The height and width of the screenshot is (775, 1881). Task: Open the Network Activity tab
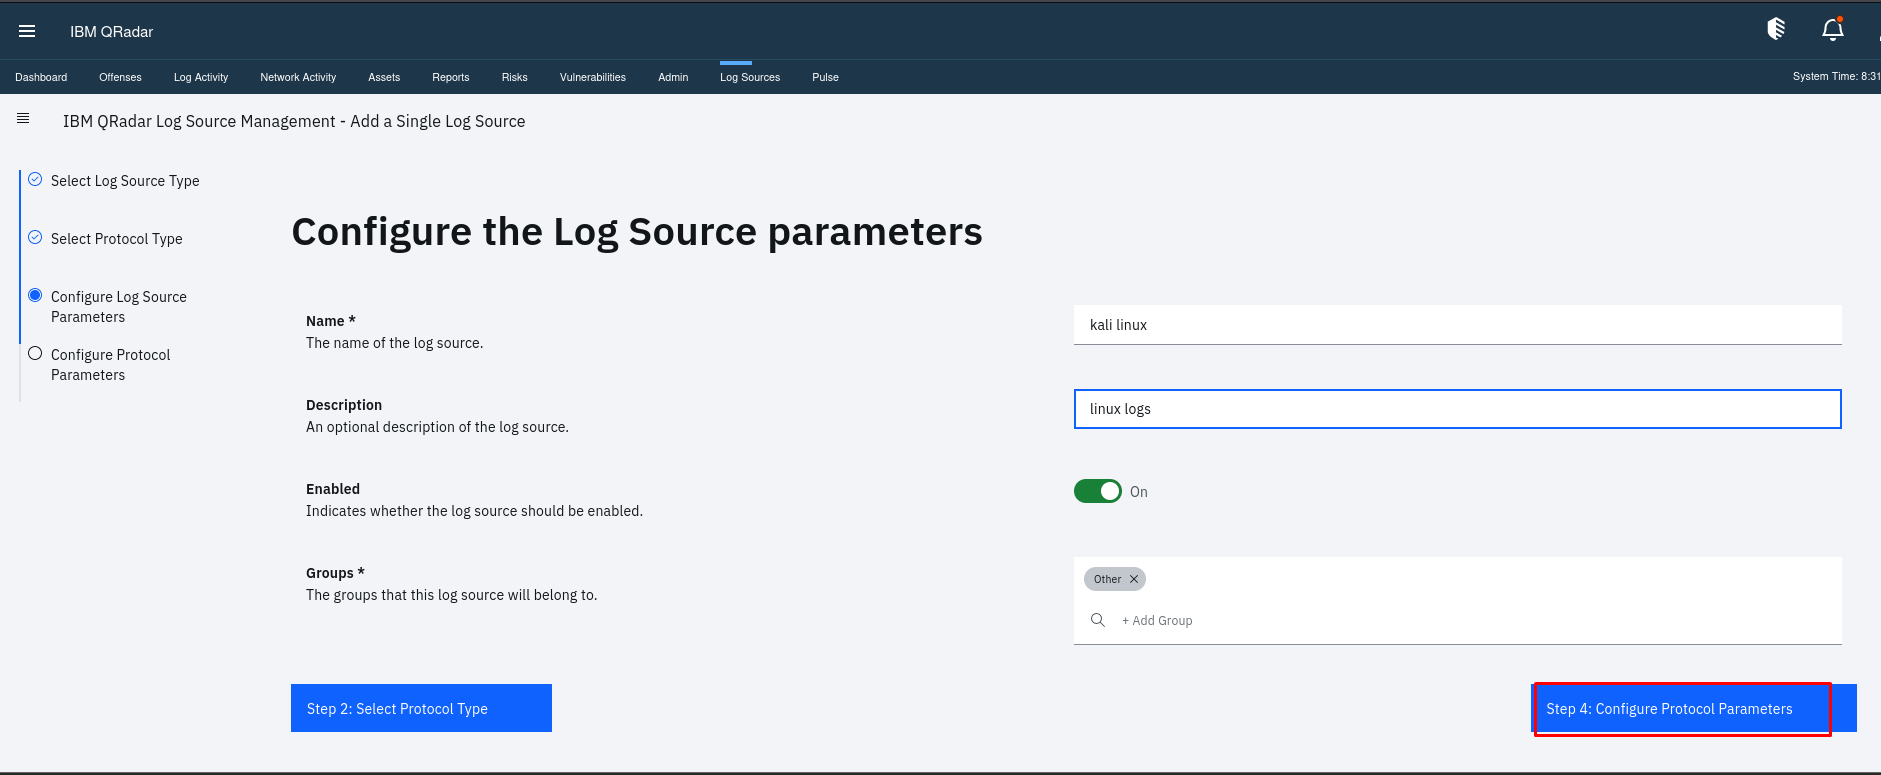point(298,77)
